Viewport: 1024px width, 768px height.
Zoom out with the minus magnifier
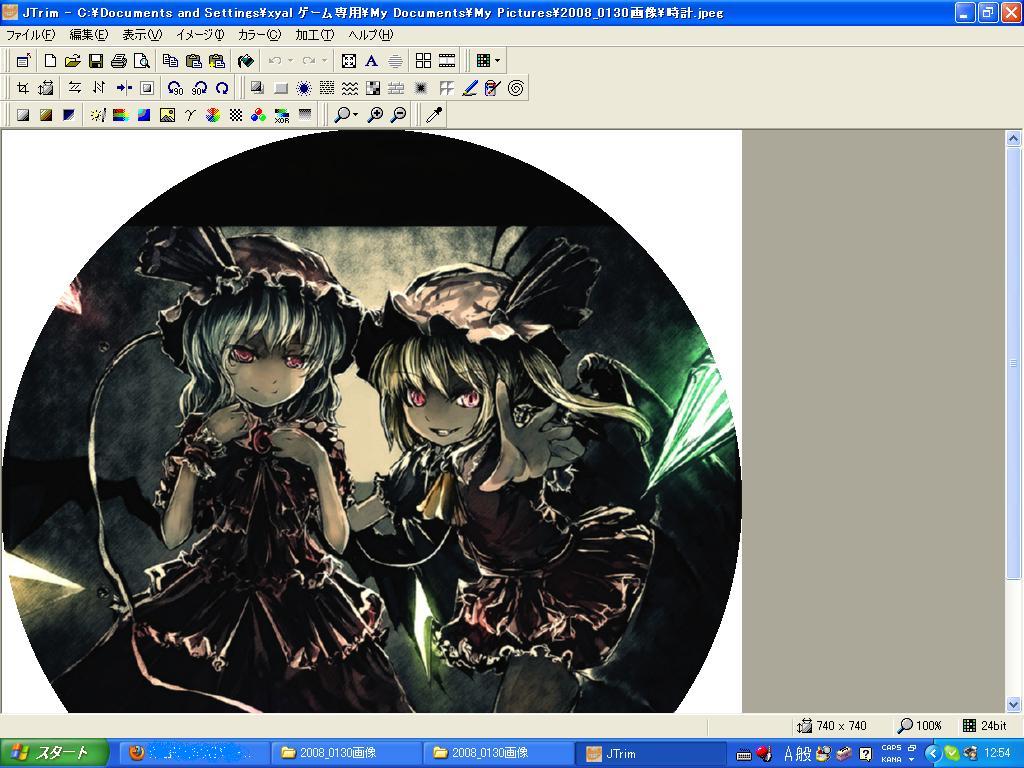398,115
